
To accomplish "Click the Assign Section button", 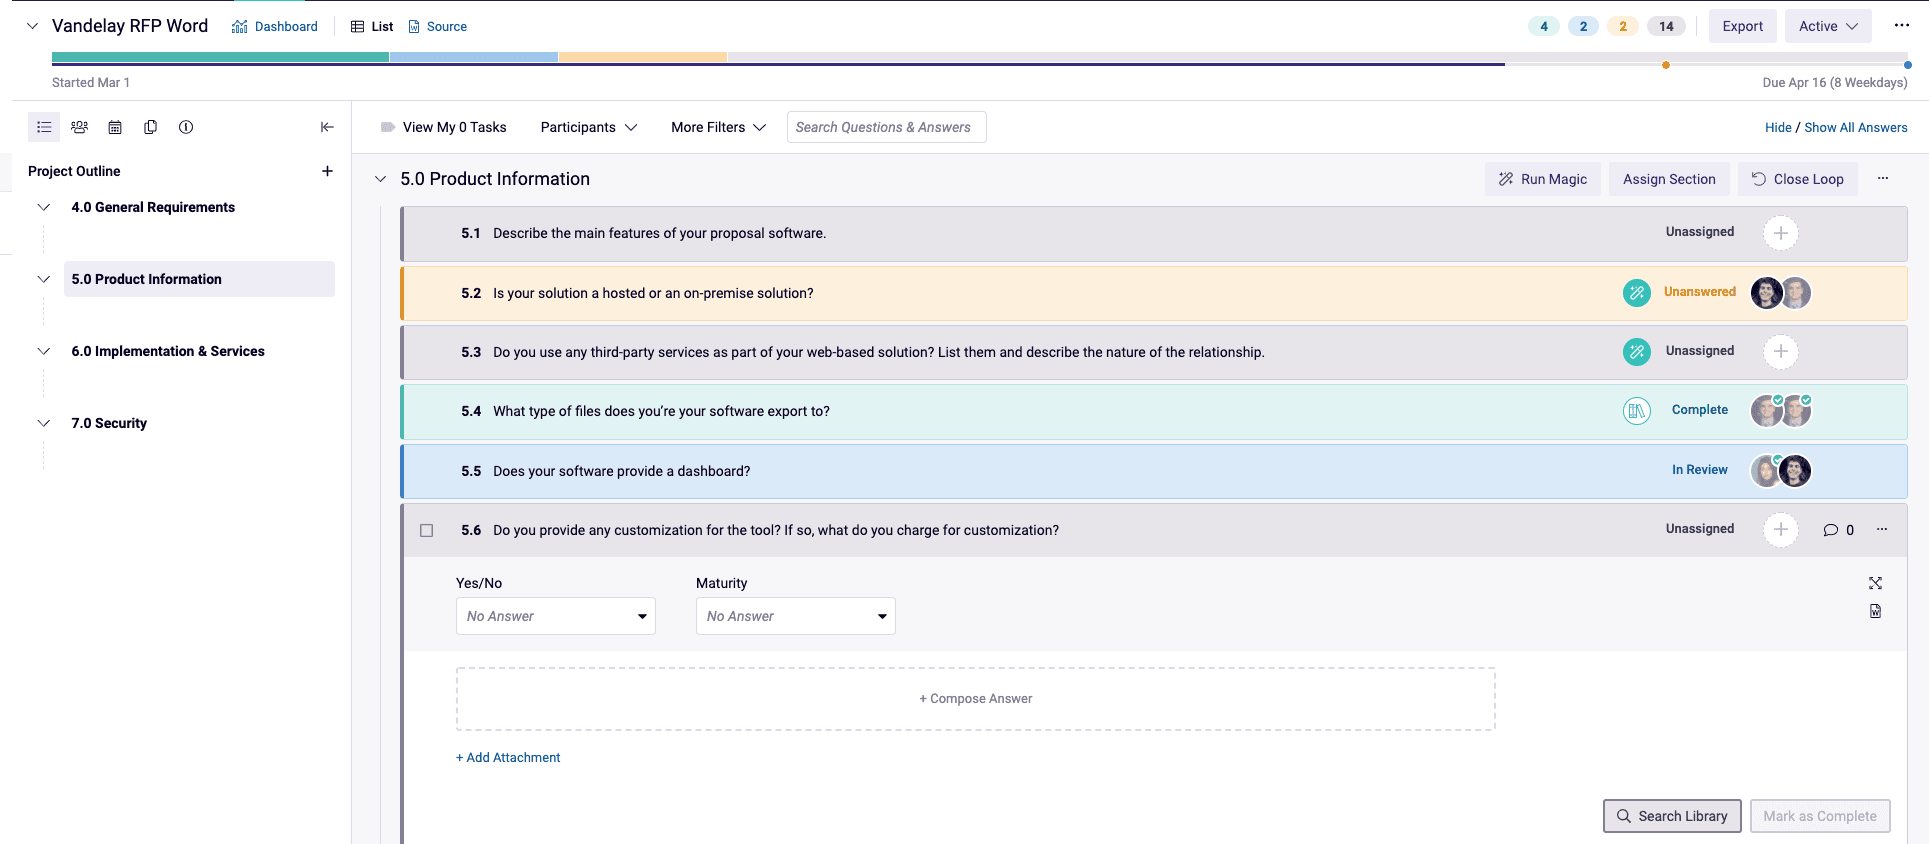I will pyautogui.click(x=1669, y=179).
